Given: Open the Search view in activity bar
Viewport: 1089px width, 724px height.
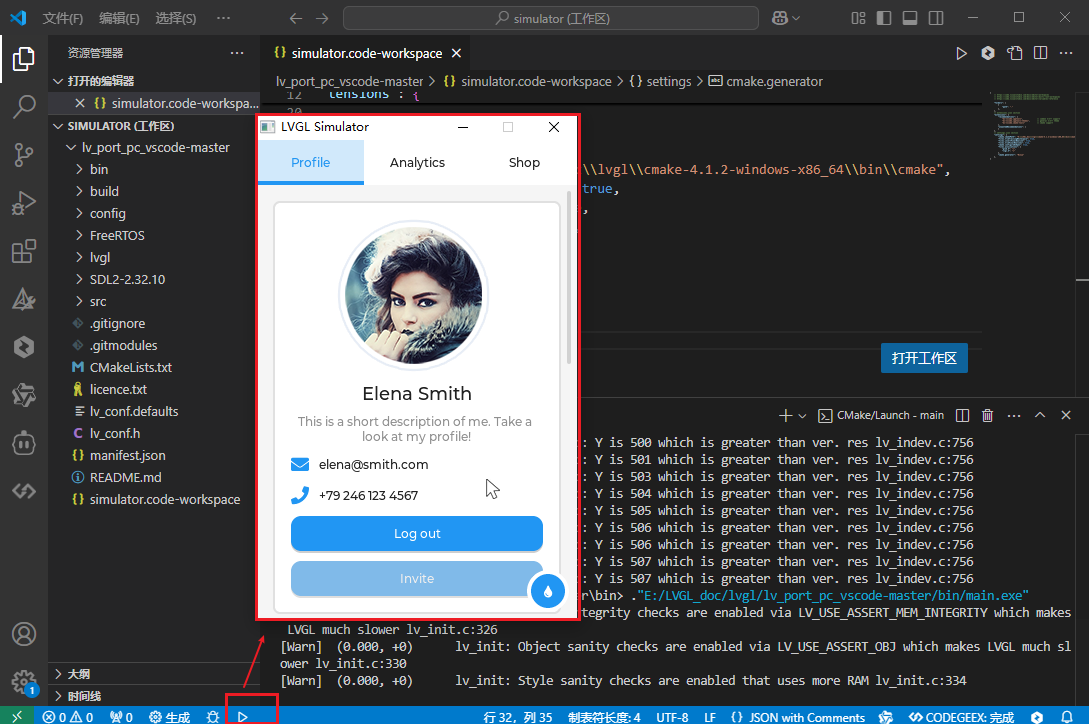Looking at the screenshot, I should click(x=24, y=107).
